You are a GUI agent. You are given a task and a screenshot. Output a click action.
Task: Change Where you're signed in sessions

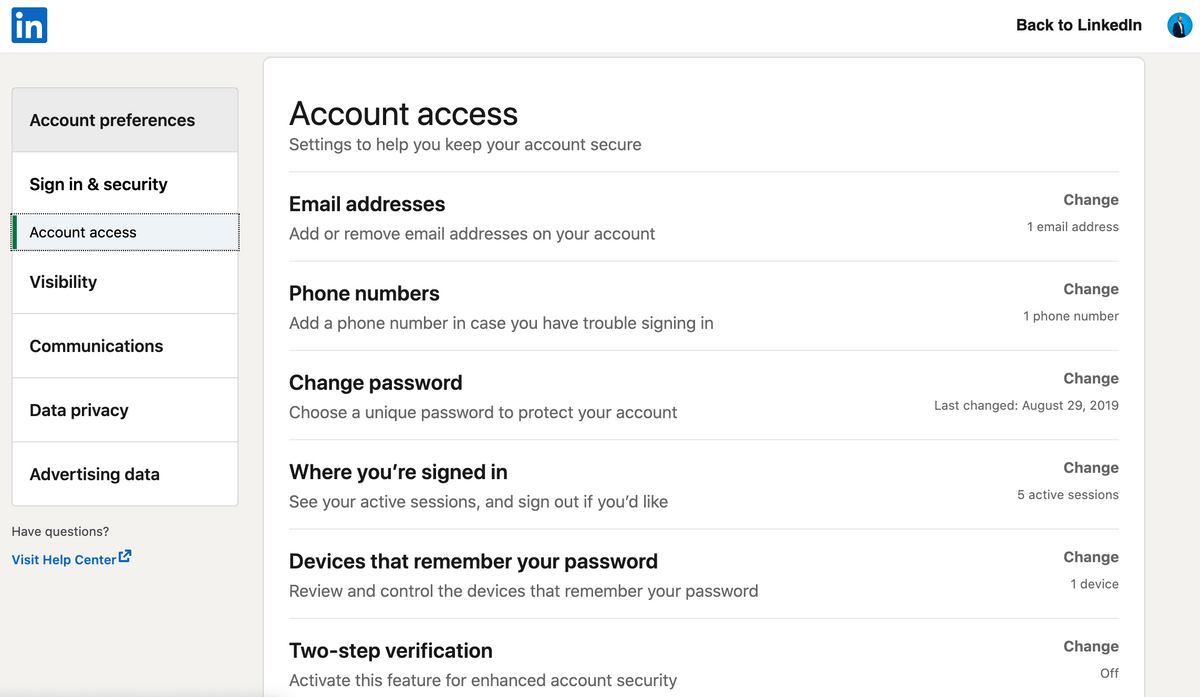pos(1091,467)
